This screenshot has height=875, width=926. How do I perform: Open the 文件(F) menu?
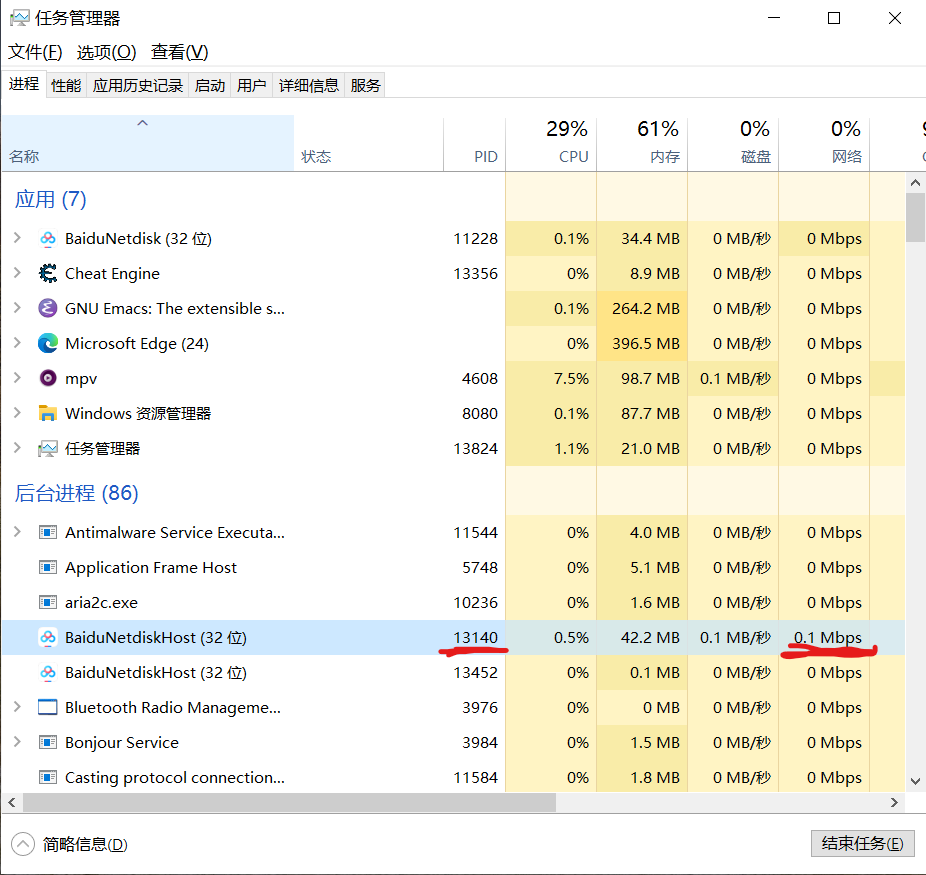coord(35,52)
